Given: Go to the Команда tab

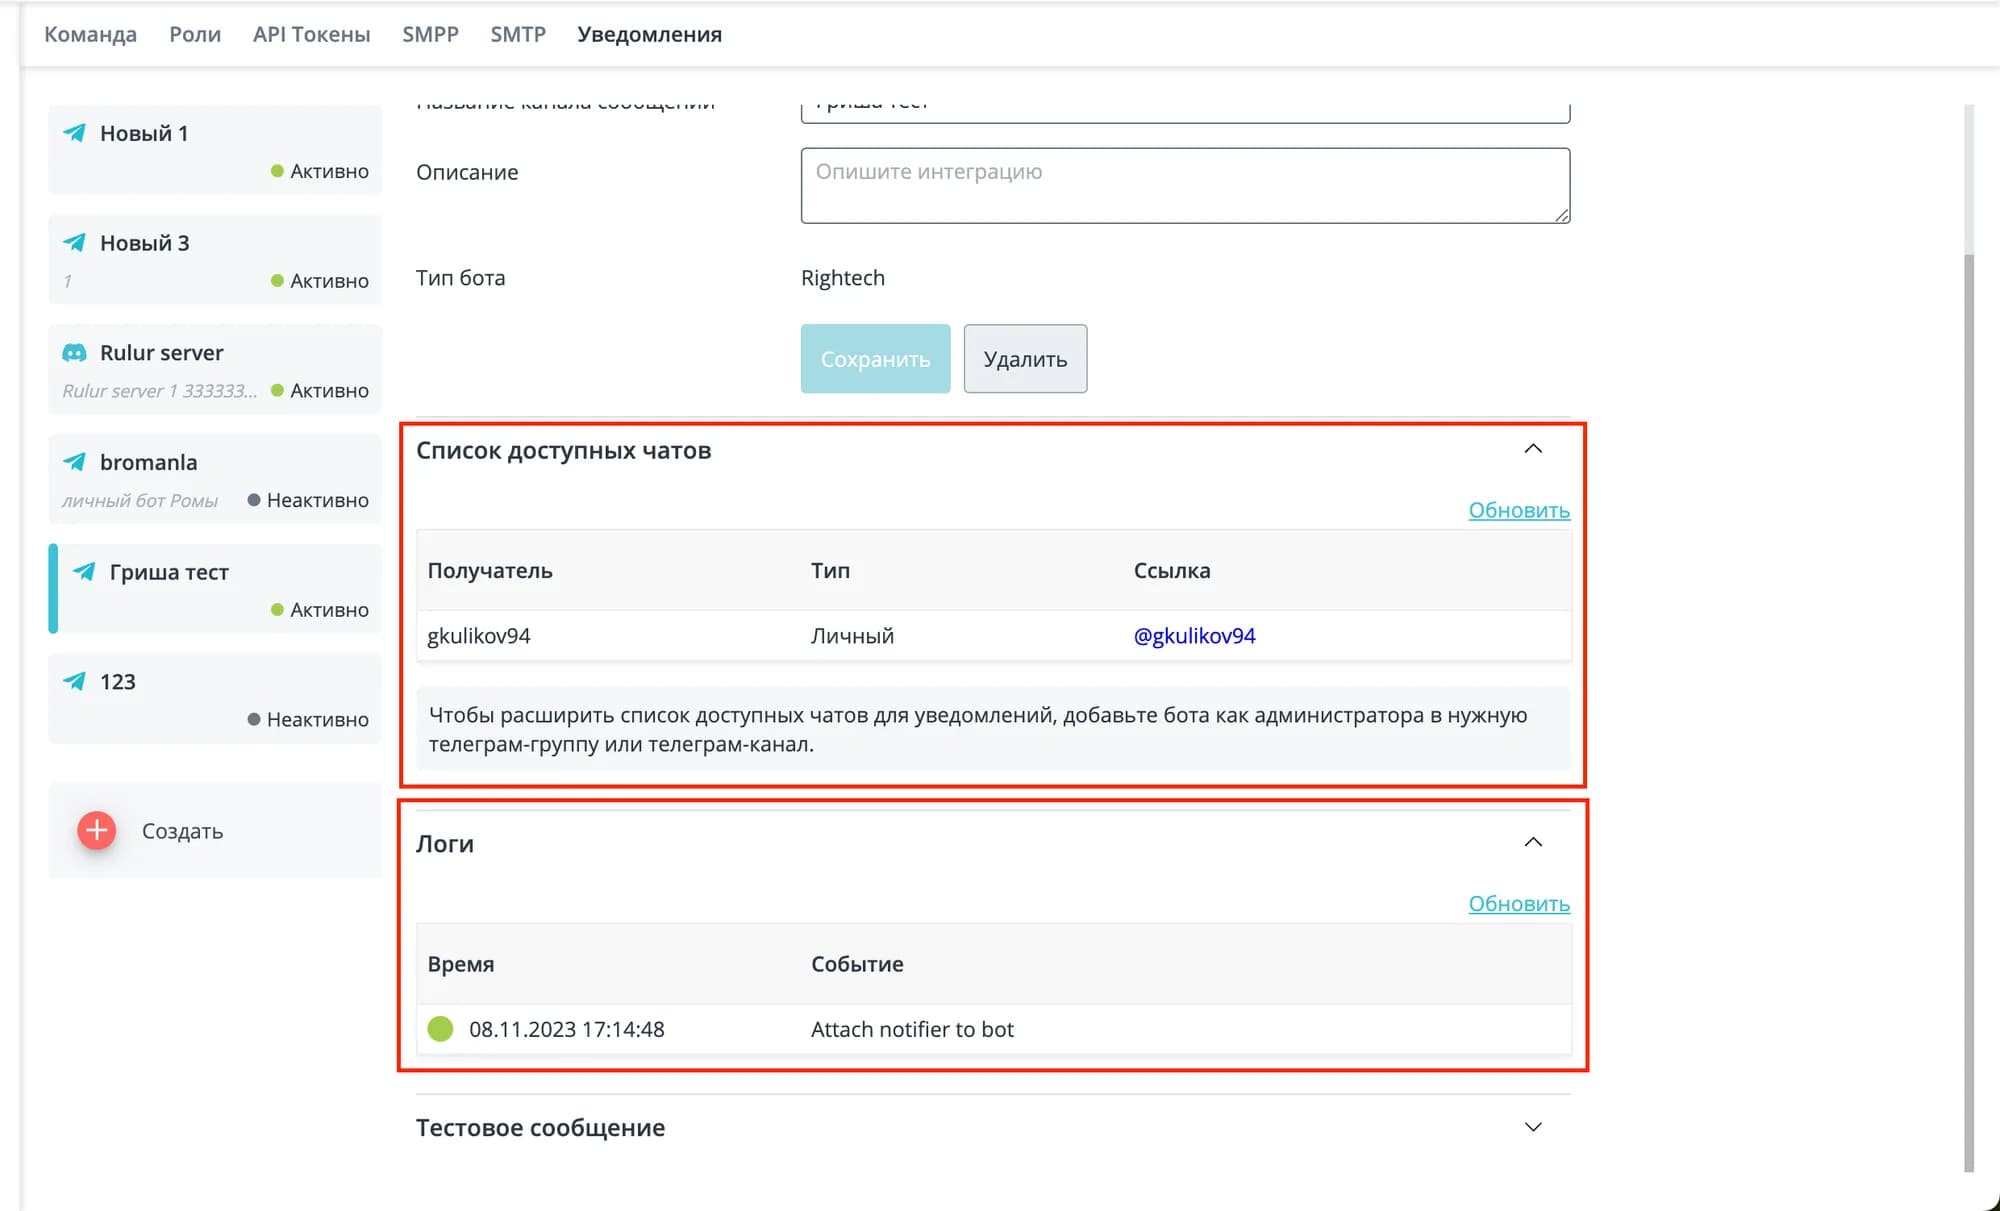Looking at the screenshot, I should 90,34.
